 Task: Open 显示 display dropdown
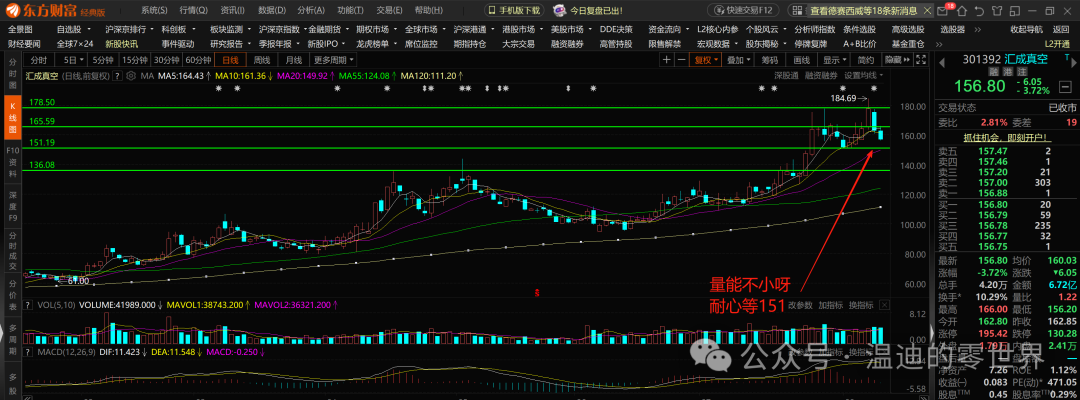835,60
